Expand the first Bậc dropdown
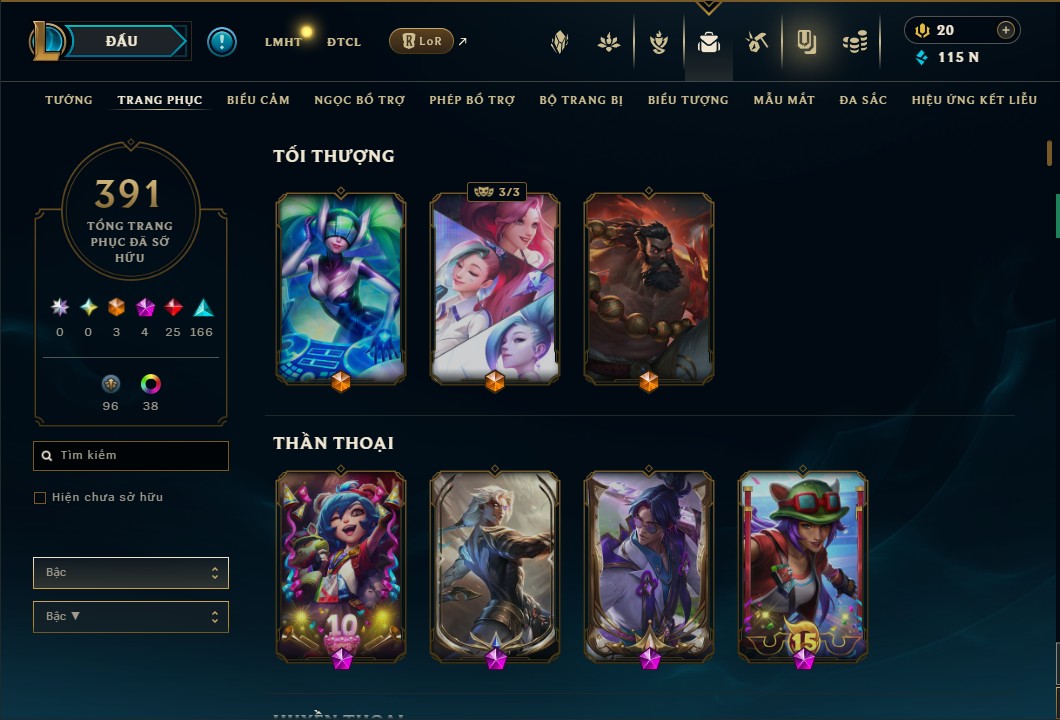The width and height of the screenshot is (1060, 720). click(x=130, y=573)
